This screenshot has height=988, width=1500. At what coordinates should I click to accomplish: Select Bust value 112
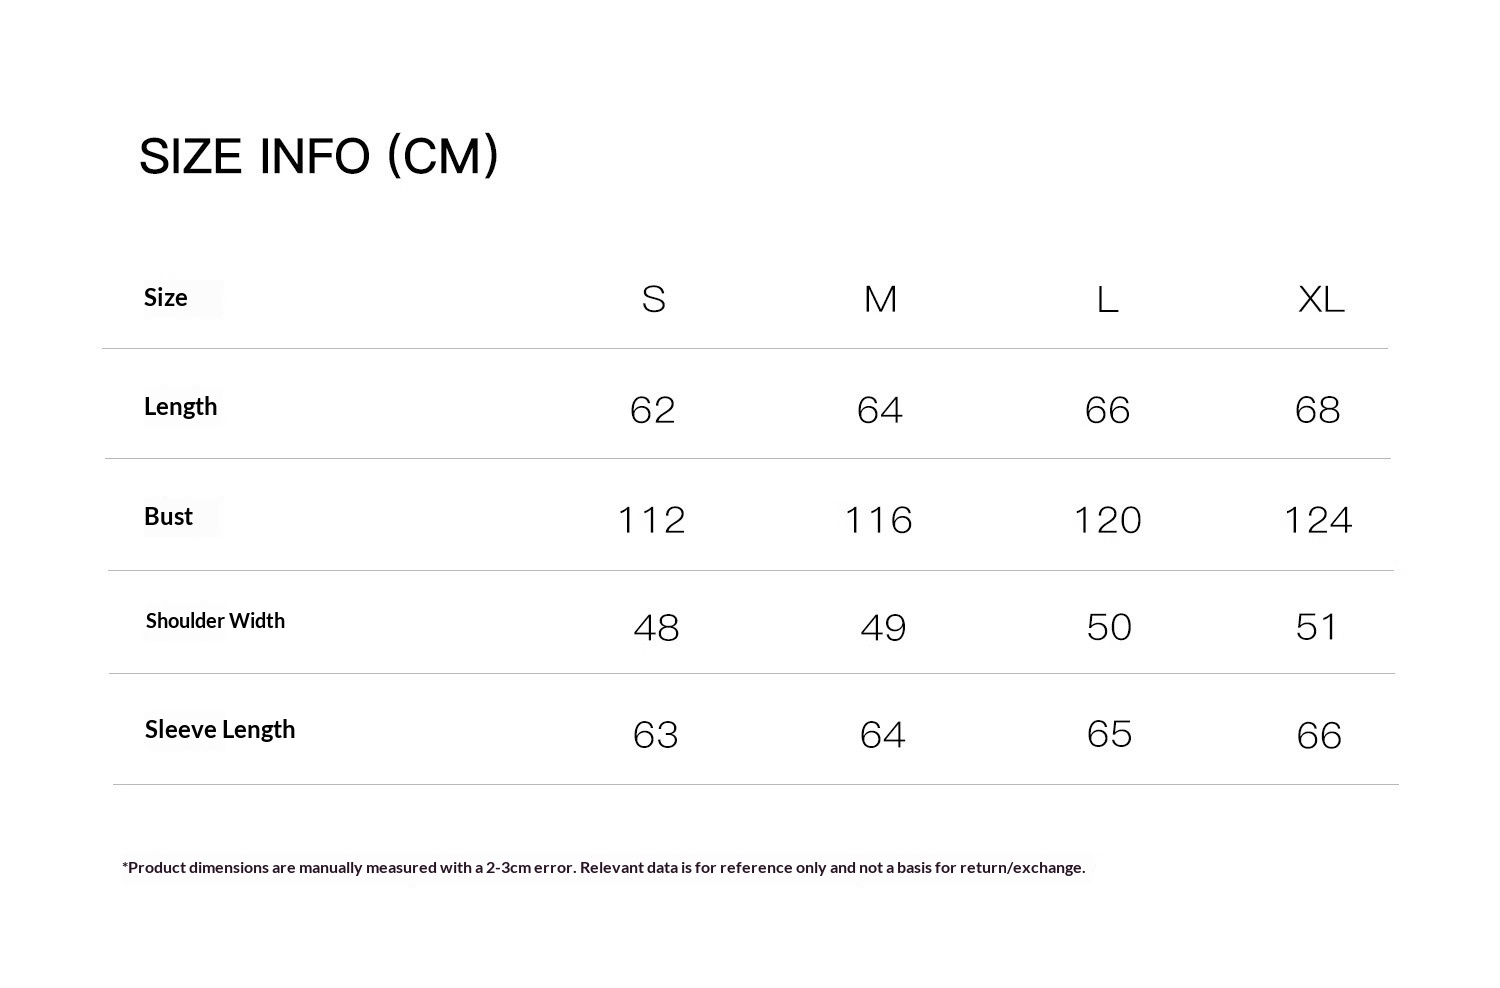click(651, 520)
